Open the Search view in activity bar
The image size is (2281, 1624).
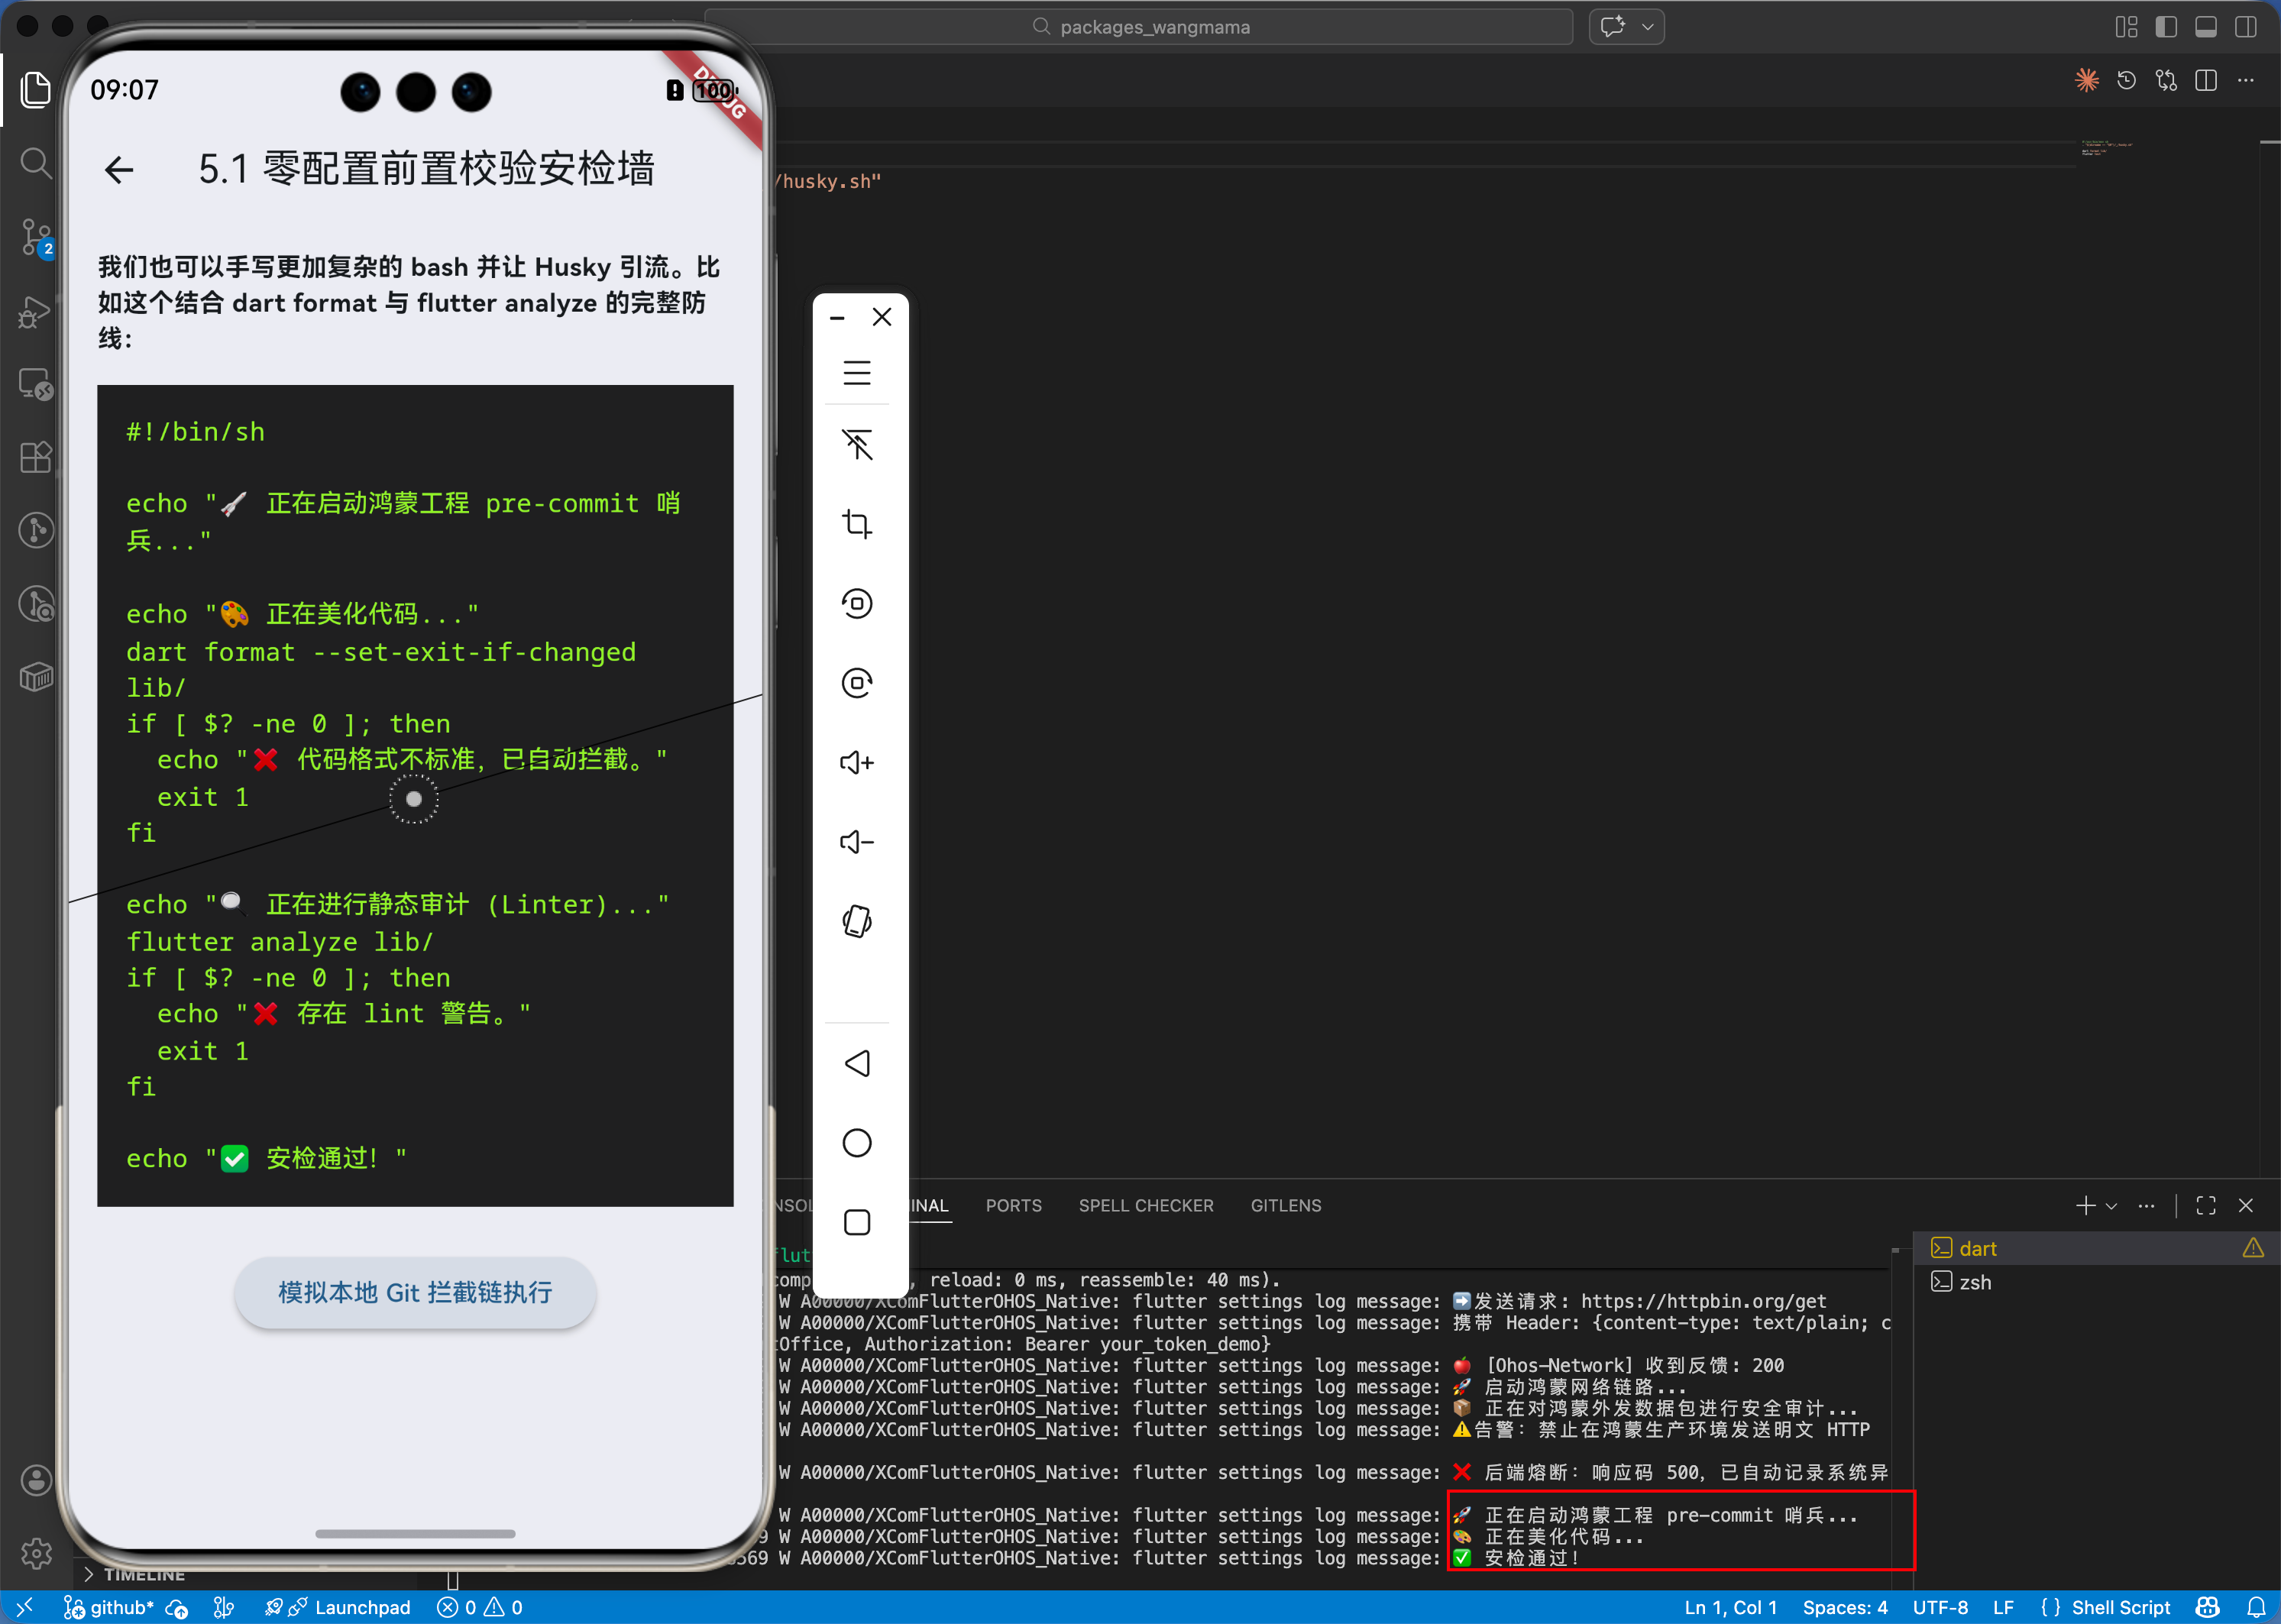36,163
